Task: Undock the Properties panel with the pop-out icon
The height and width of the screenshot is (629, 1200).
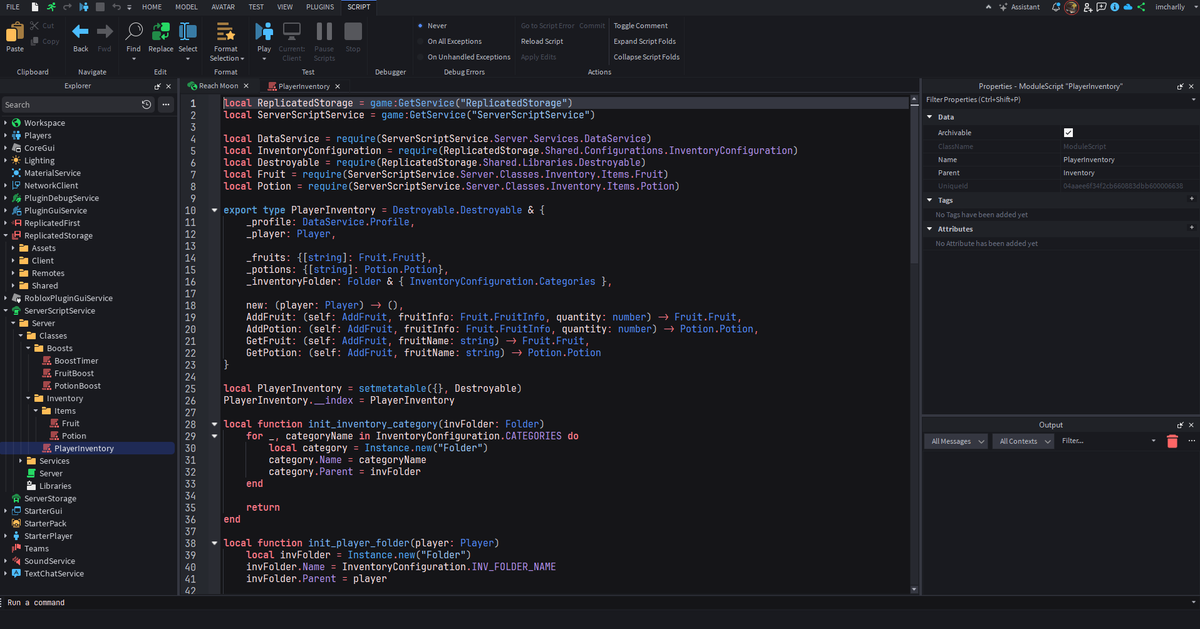Action: (1181, 86)
